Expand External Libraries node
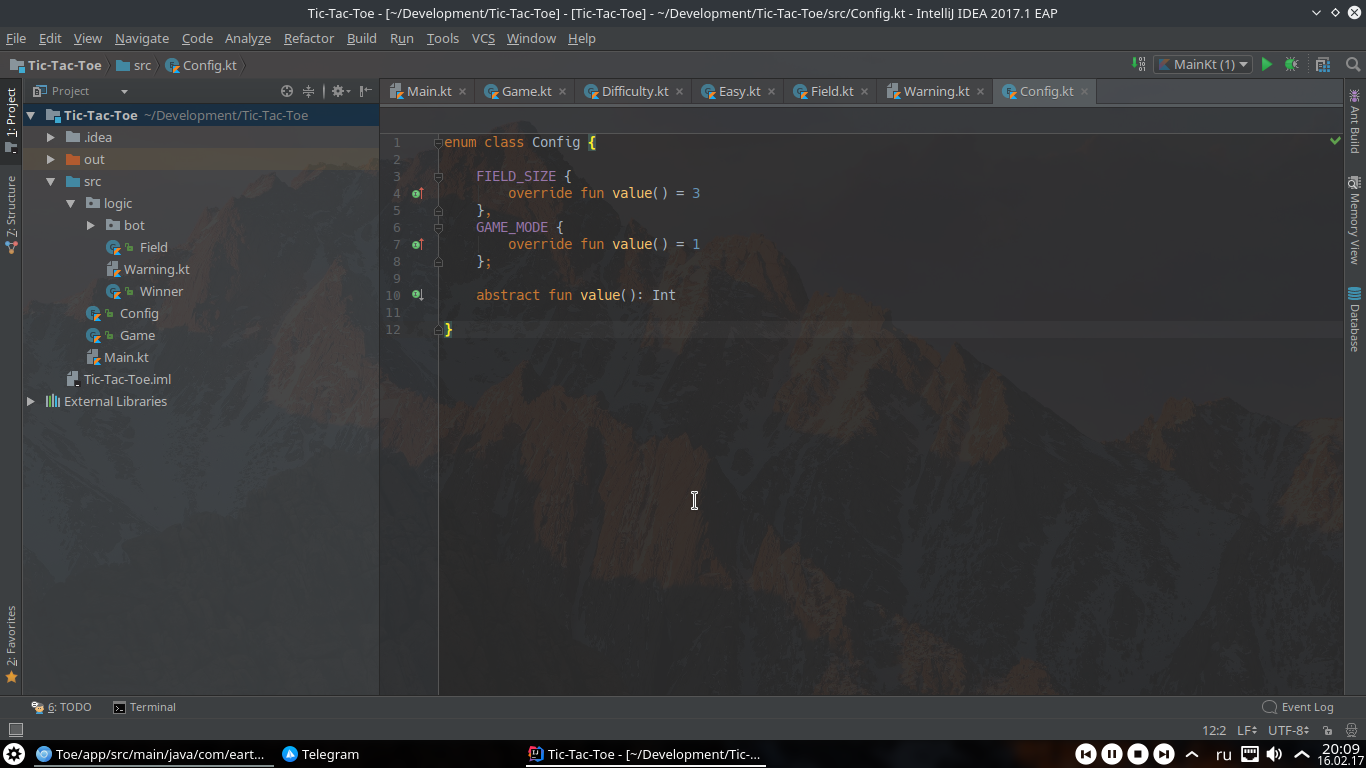The image size is (1366, 768). click(x=31, y=401)
